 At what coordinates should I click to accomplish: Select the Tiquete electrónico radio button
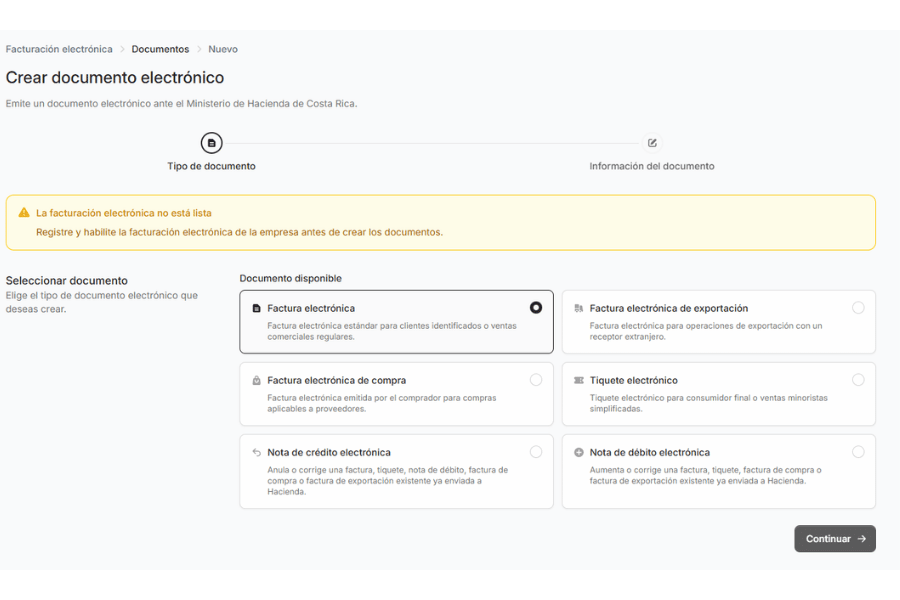pyautogui.click(x=858, y=380)
